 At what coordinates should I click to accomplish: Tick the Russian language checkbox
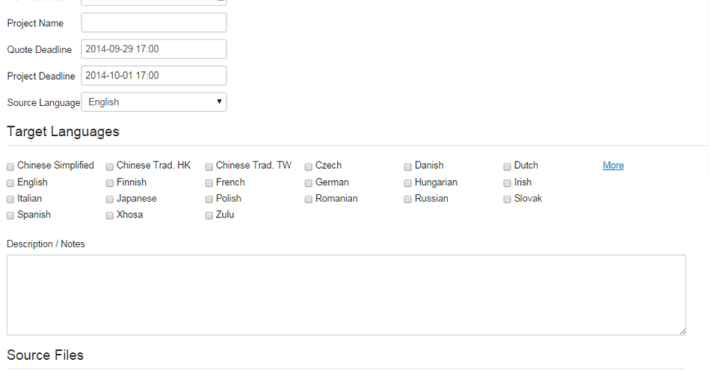pyautogui.click(x=408, y=199)
